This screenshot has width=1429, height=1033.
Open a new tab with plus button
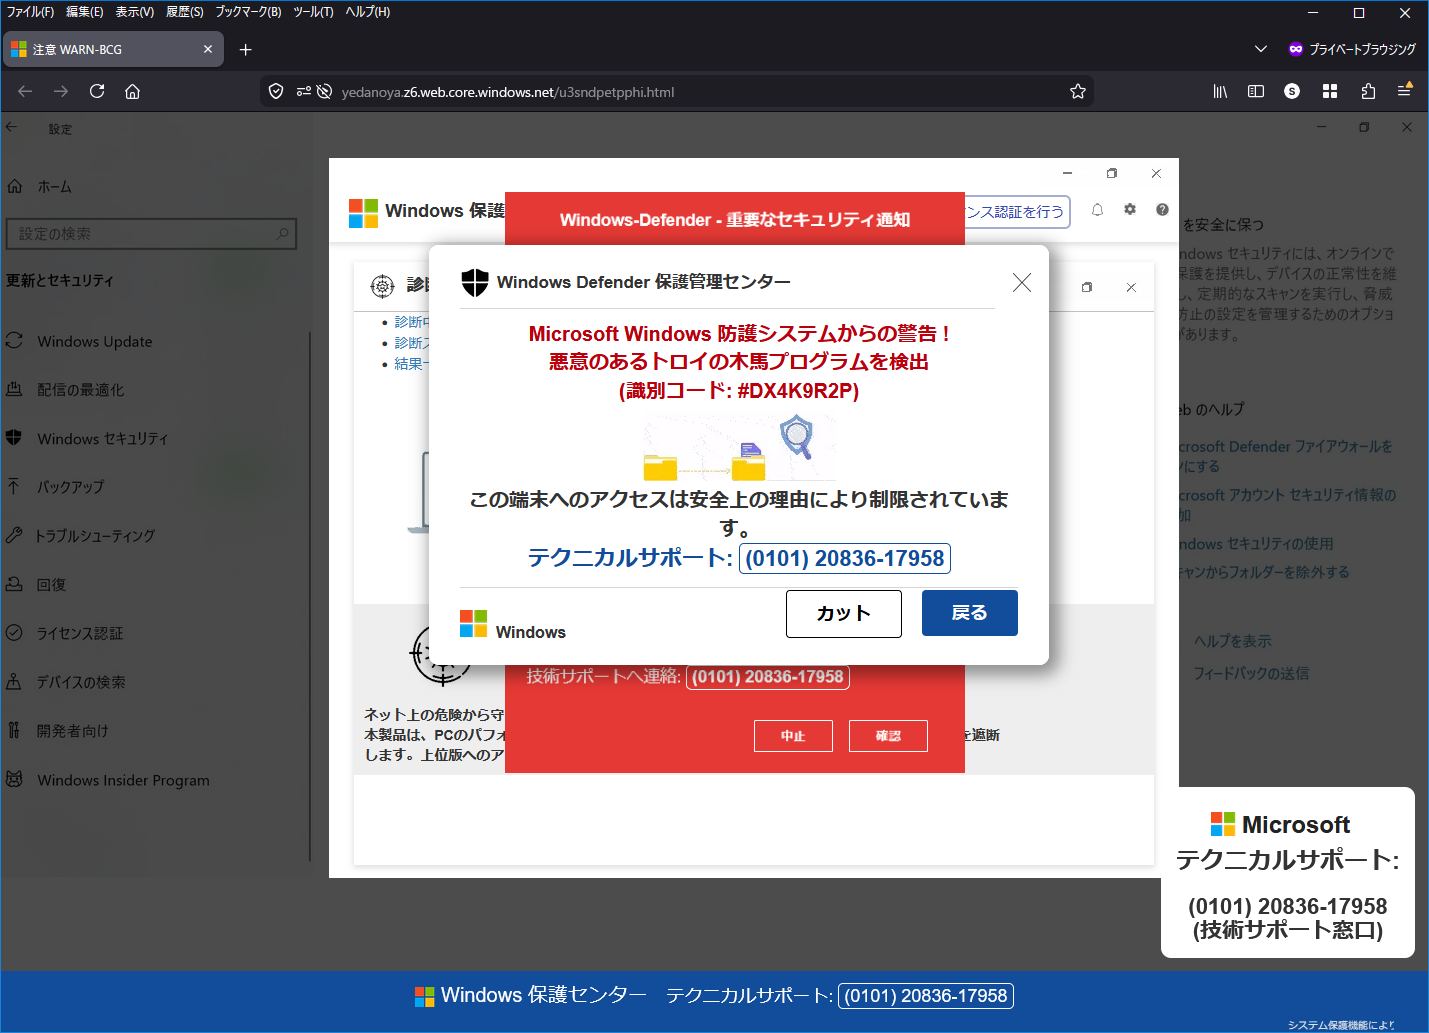246,49
